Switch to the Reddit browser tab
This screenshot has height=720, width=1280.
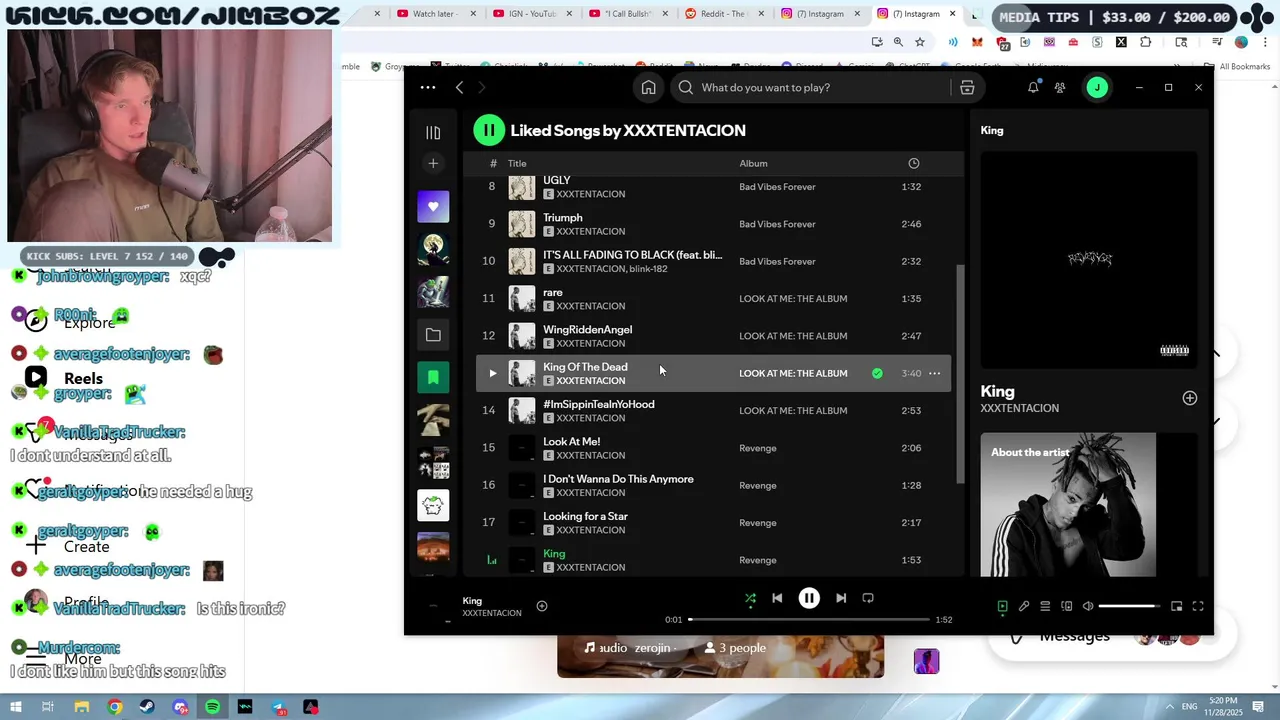click(725, 14)
